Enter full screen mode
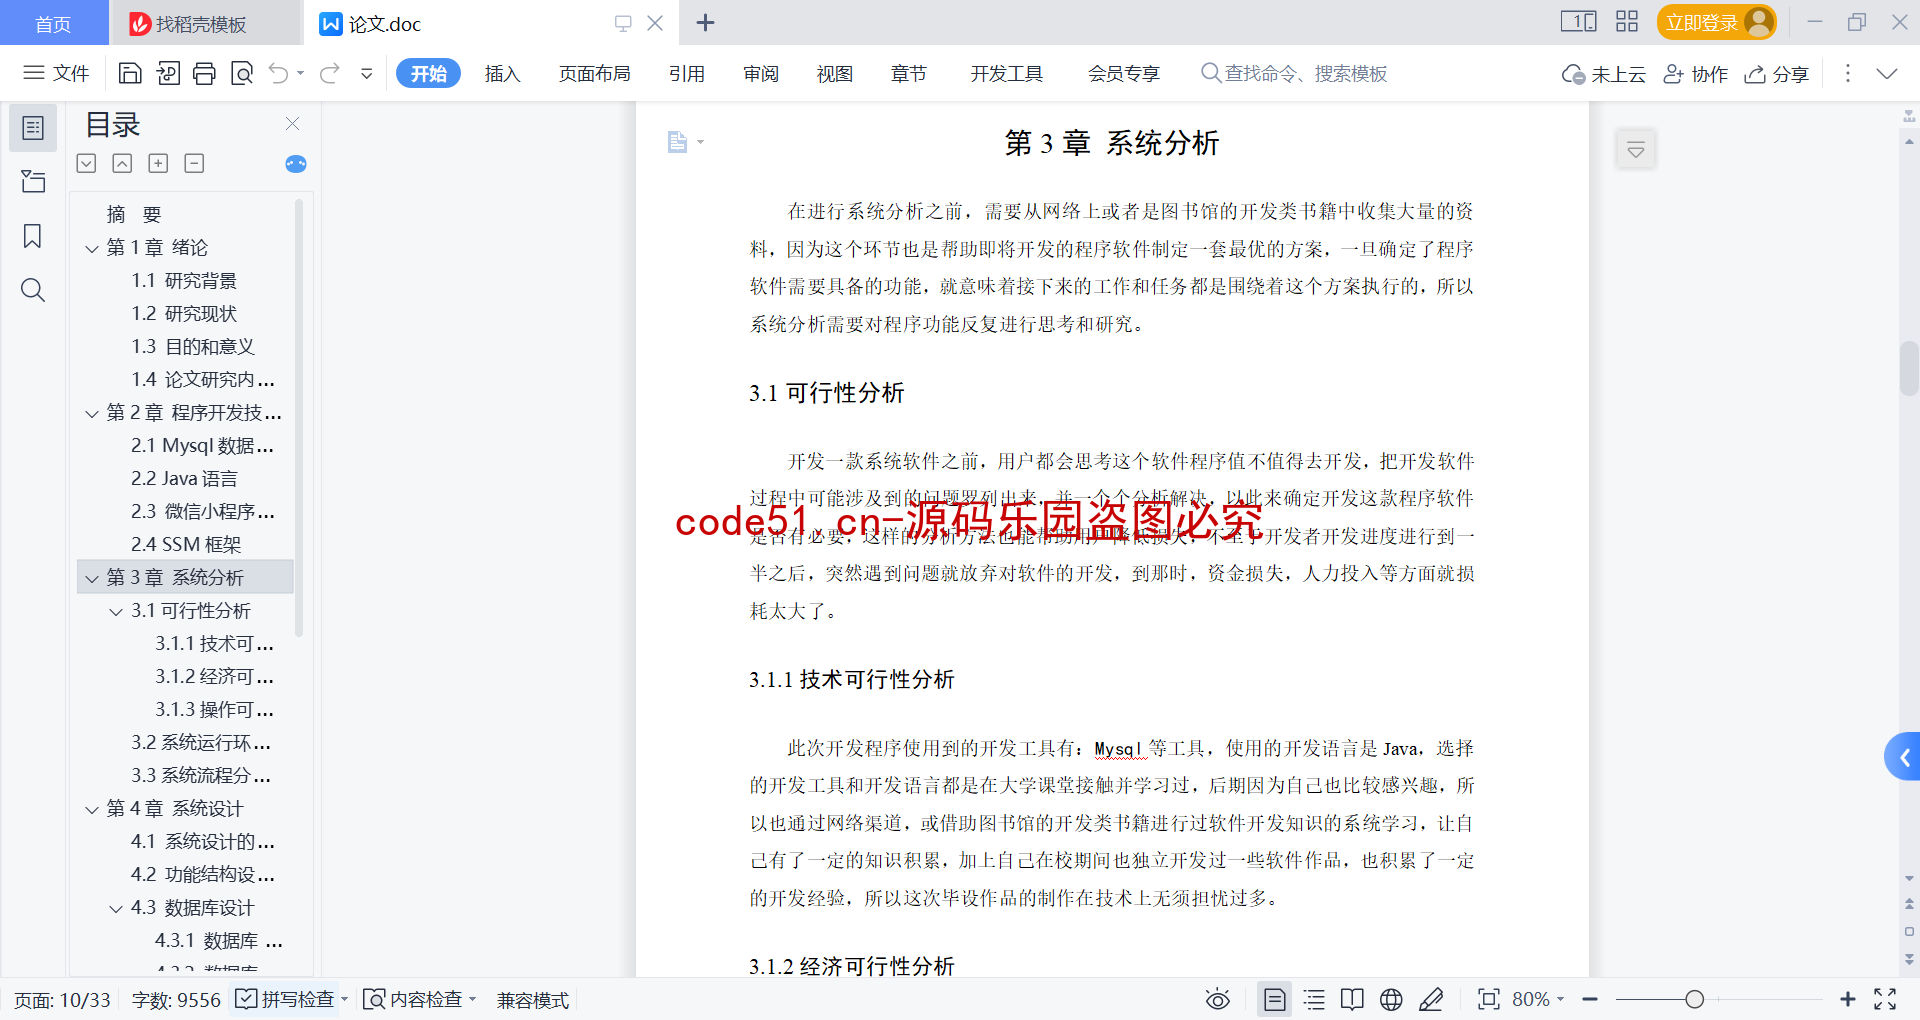This screenshot has width=1920, height=1020. (x=1885, y=999)
